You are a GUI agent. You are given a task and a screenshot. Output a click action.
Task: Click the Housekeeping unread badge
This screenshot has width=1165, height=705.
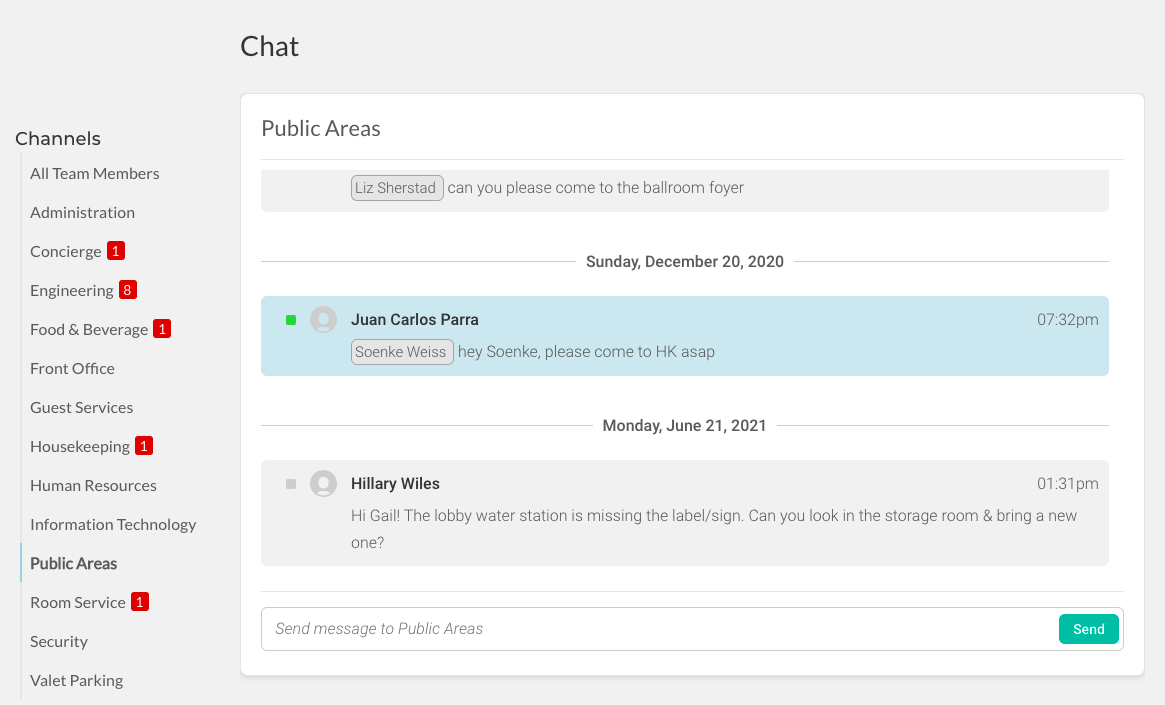(x=144, y=446)
